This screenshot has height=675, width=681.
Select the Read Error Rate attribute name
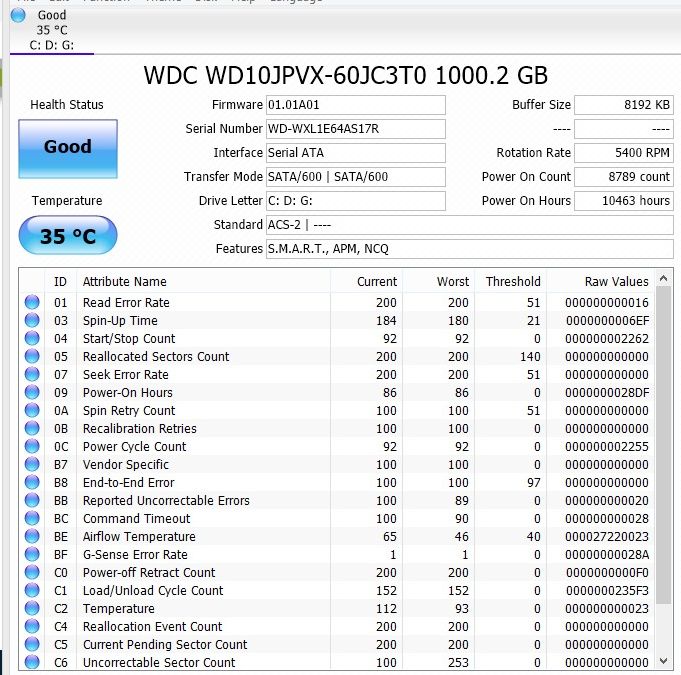[126, 302]
